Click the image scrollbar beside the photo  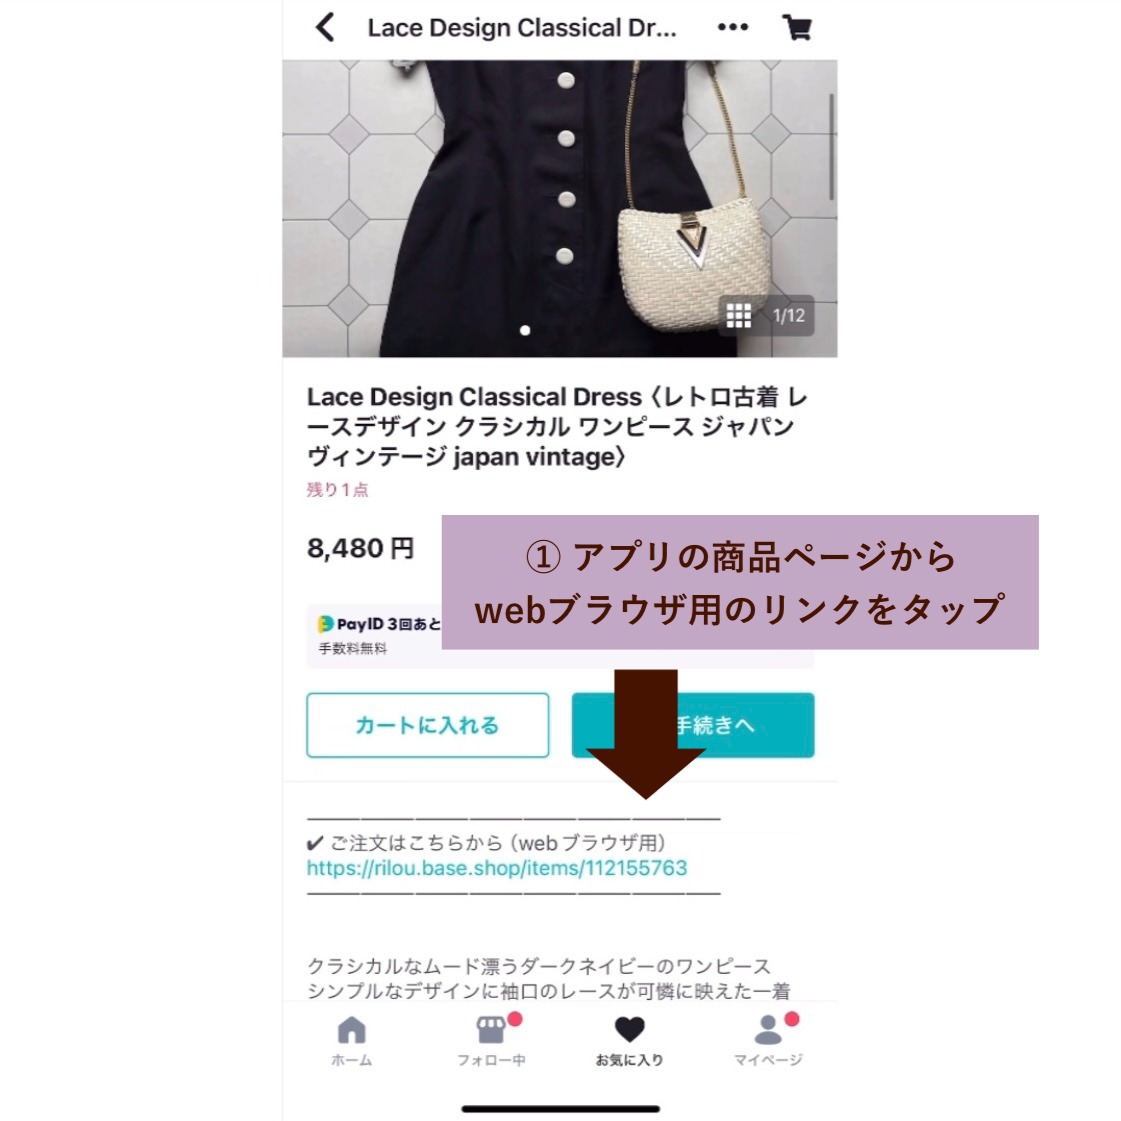point(831,147)
